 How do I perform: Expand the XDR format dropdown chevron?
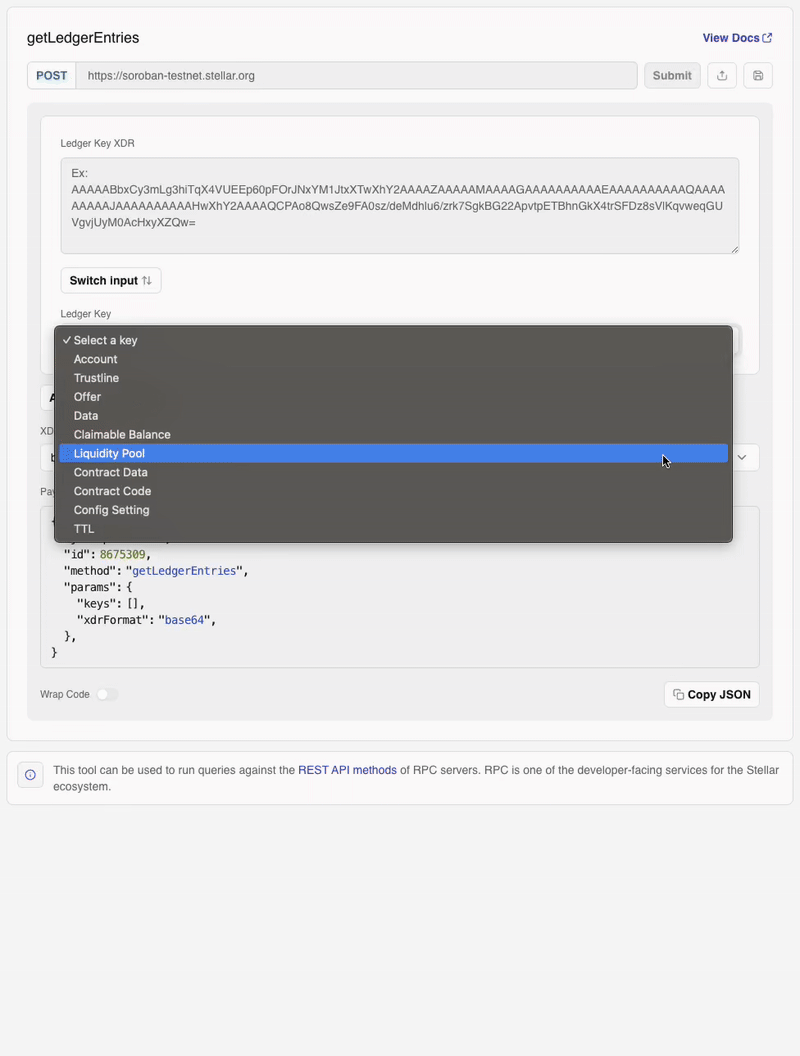click(742, 457)
